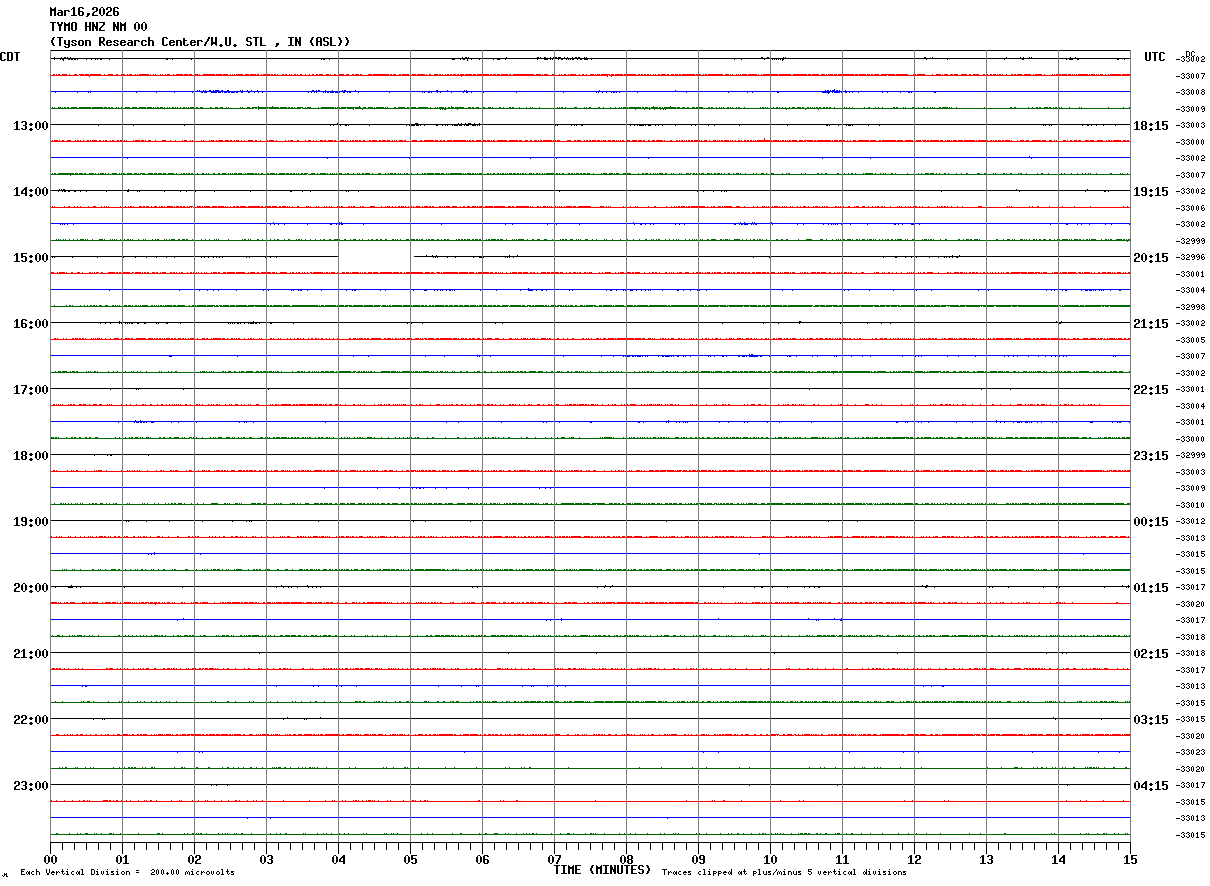Click the 01:15 UTC time label

pyautogui.click(x=1150, y=588)
